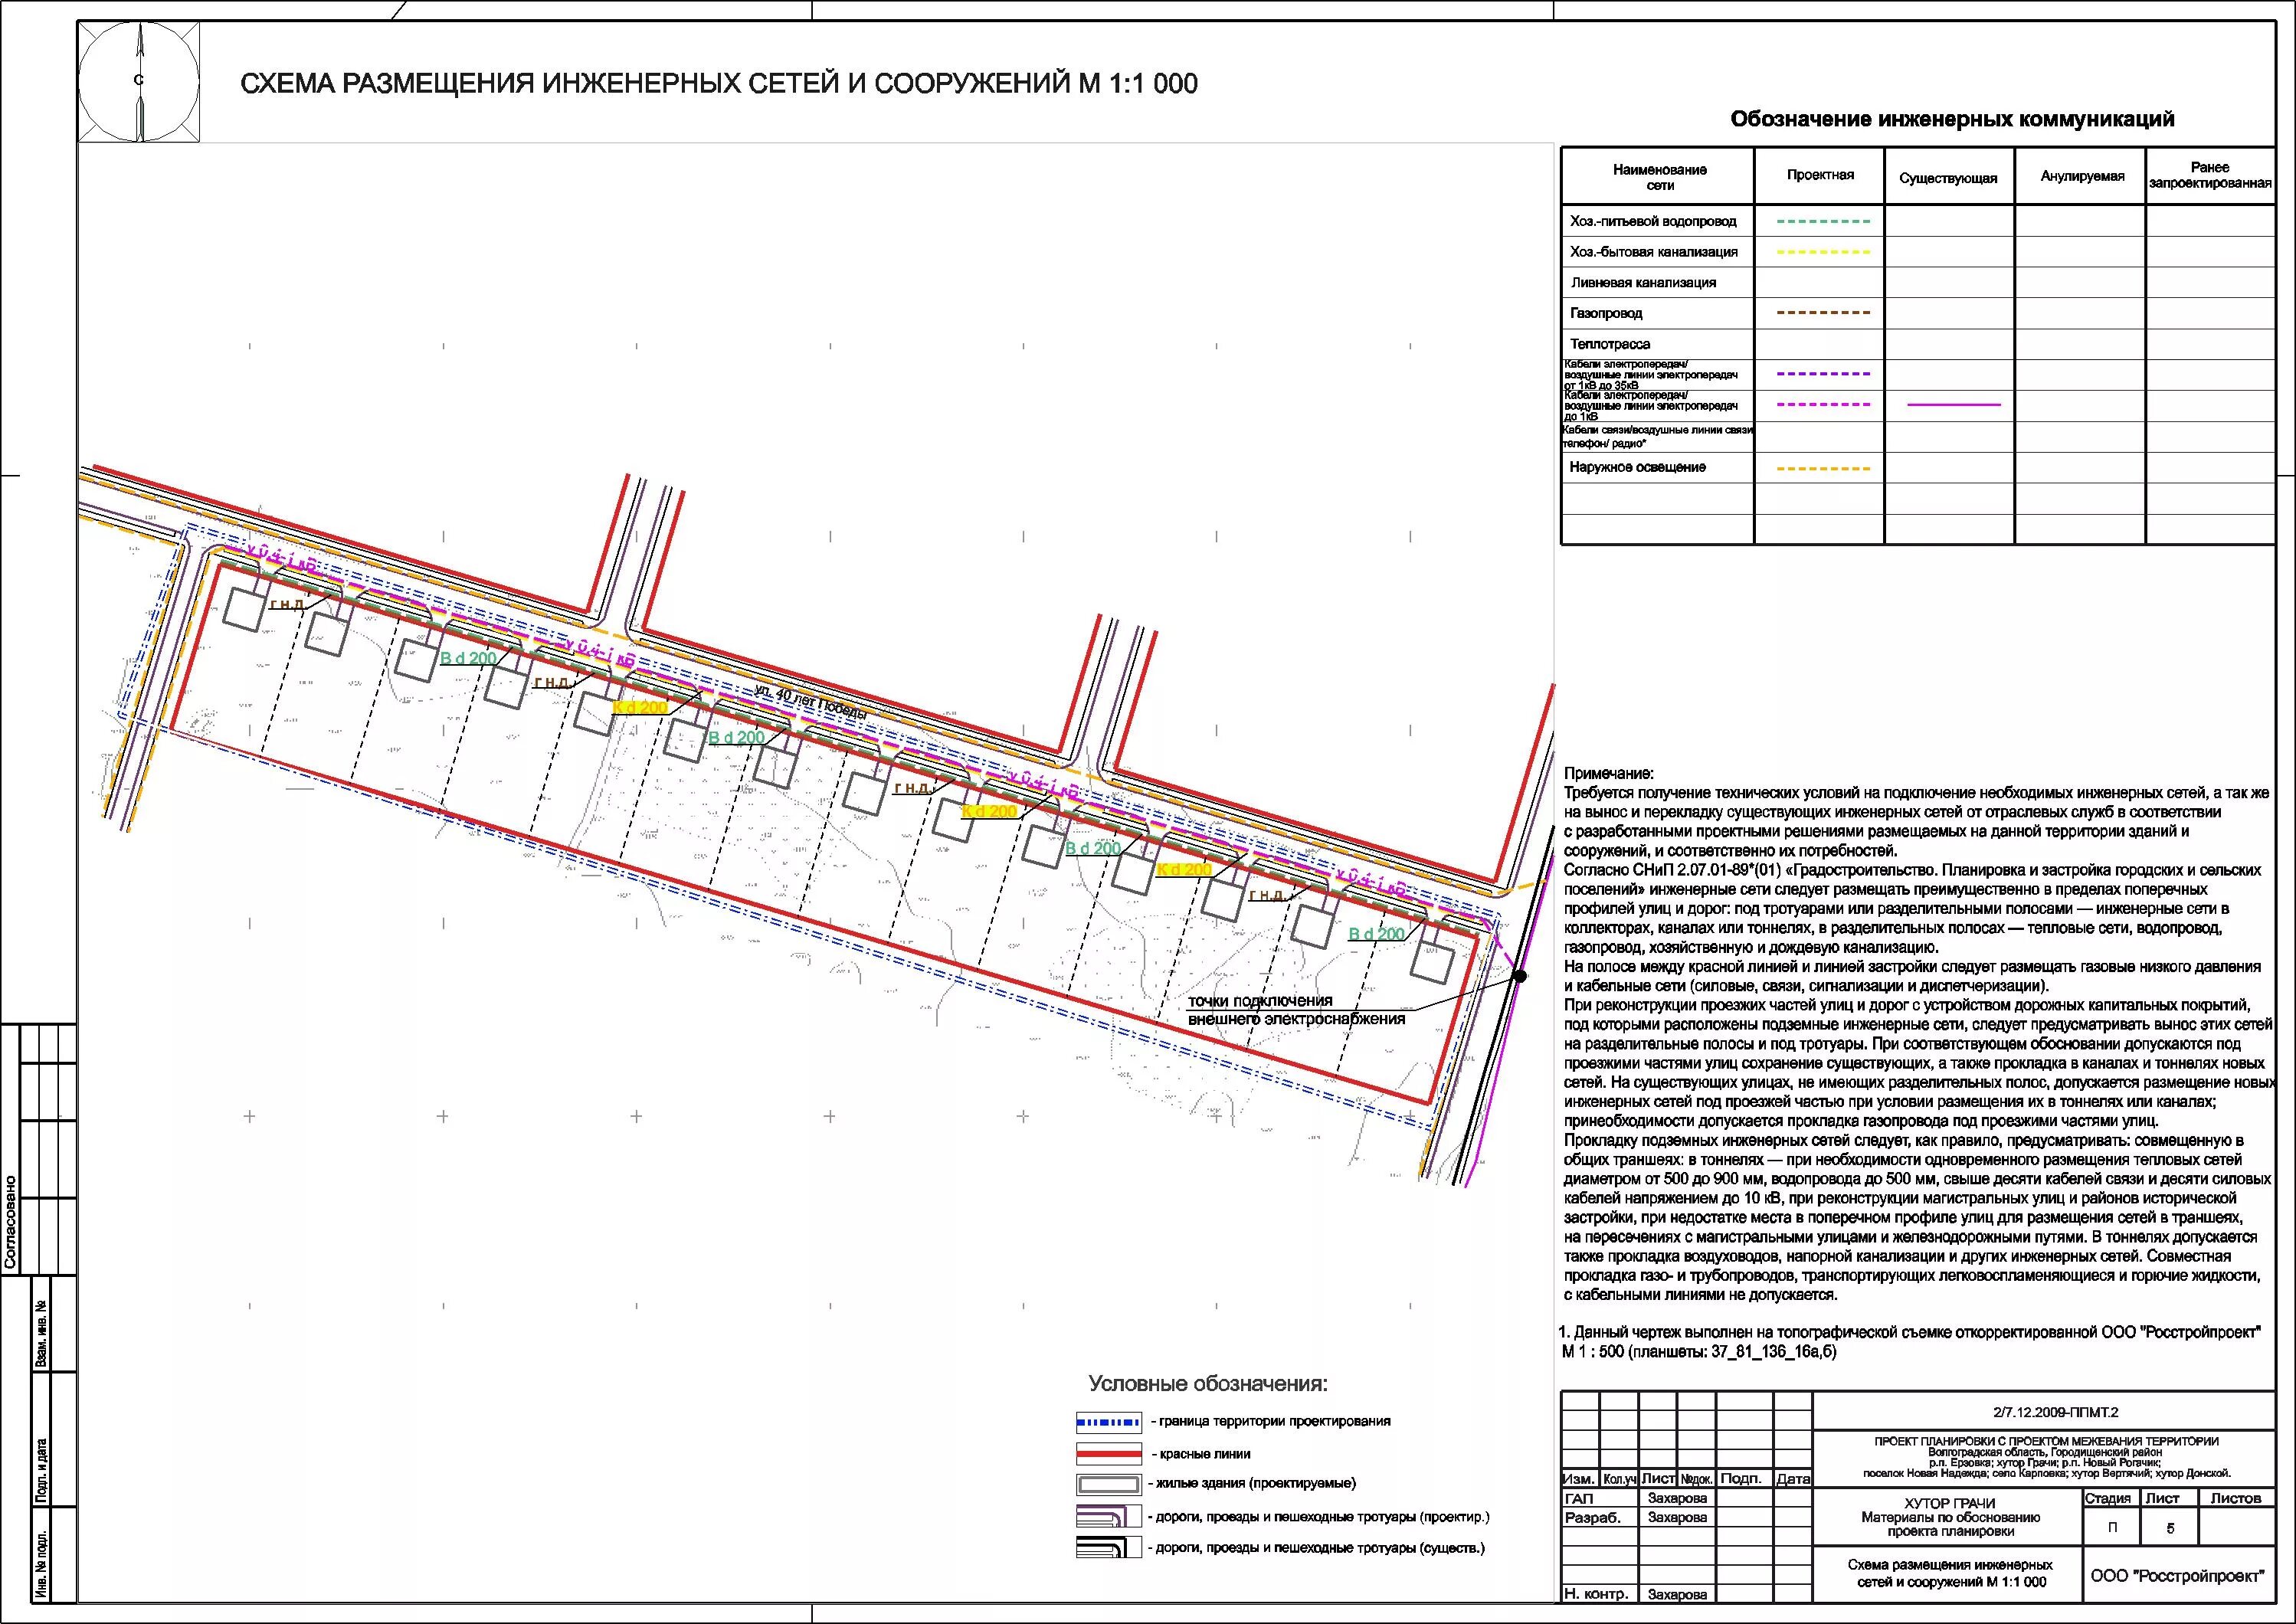Click the brown dashed gas pipeline line sample
The width and height of the screenshot is (2296, 1624).
[1823, 313]
